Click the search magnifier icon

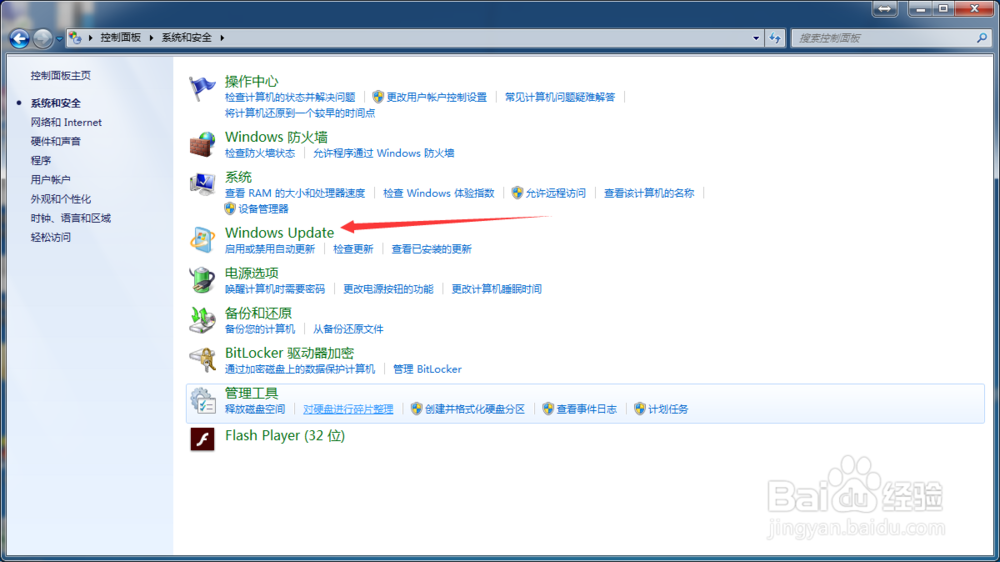point(982,38)
